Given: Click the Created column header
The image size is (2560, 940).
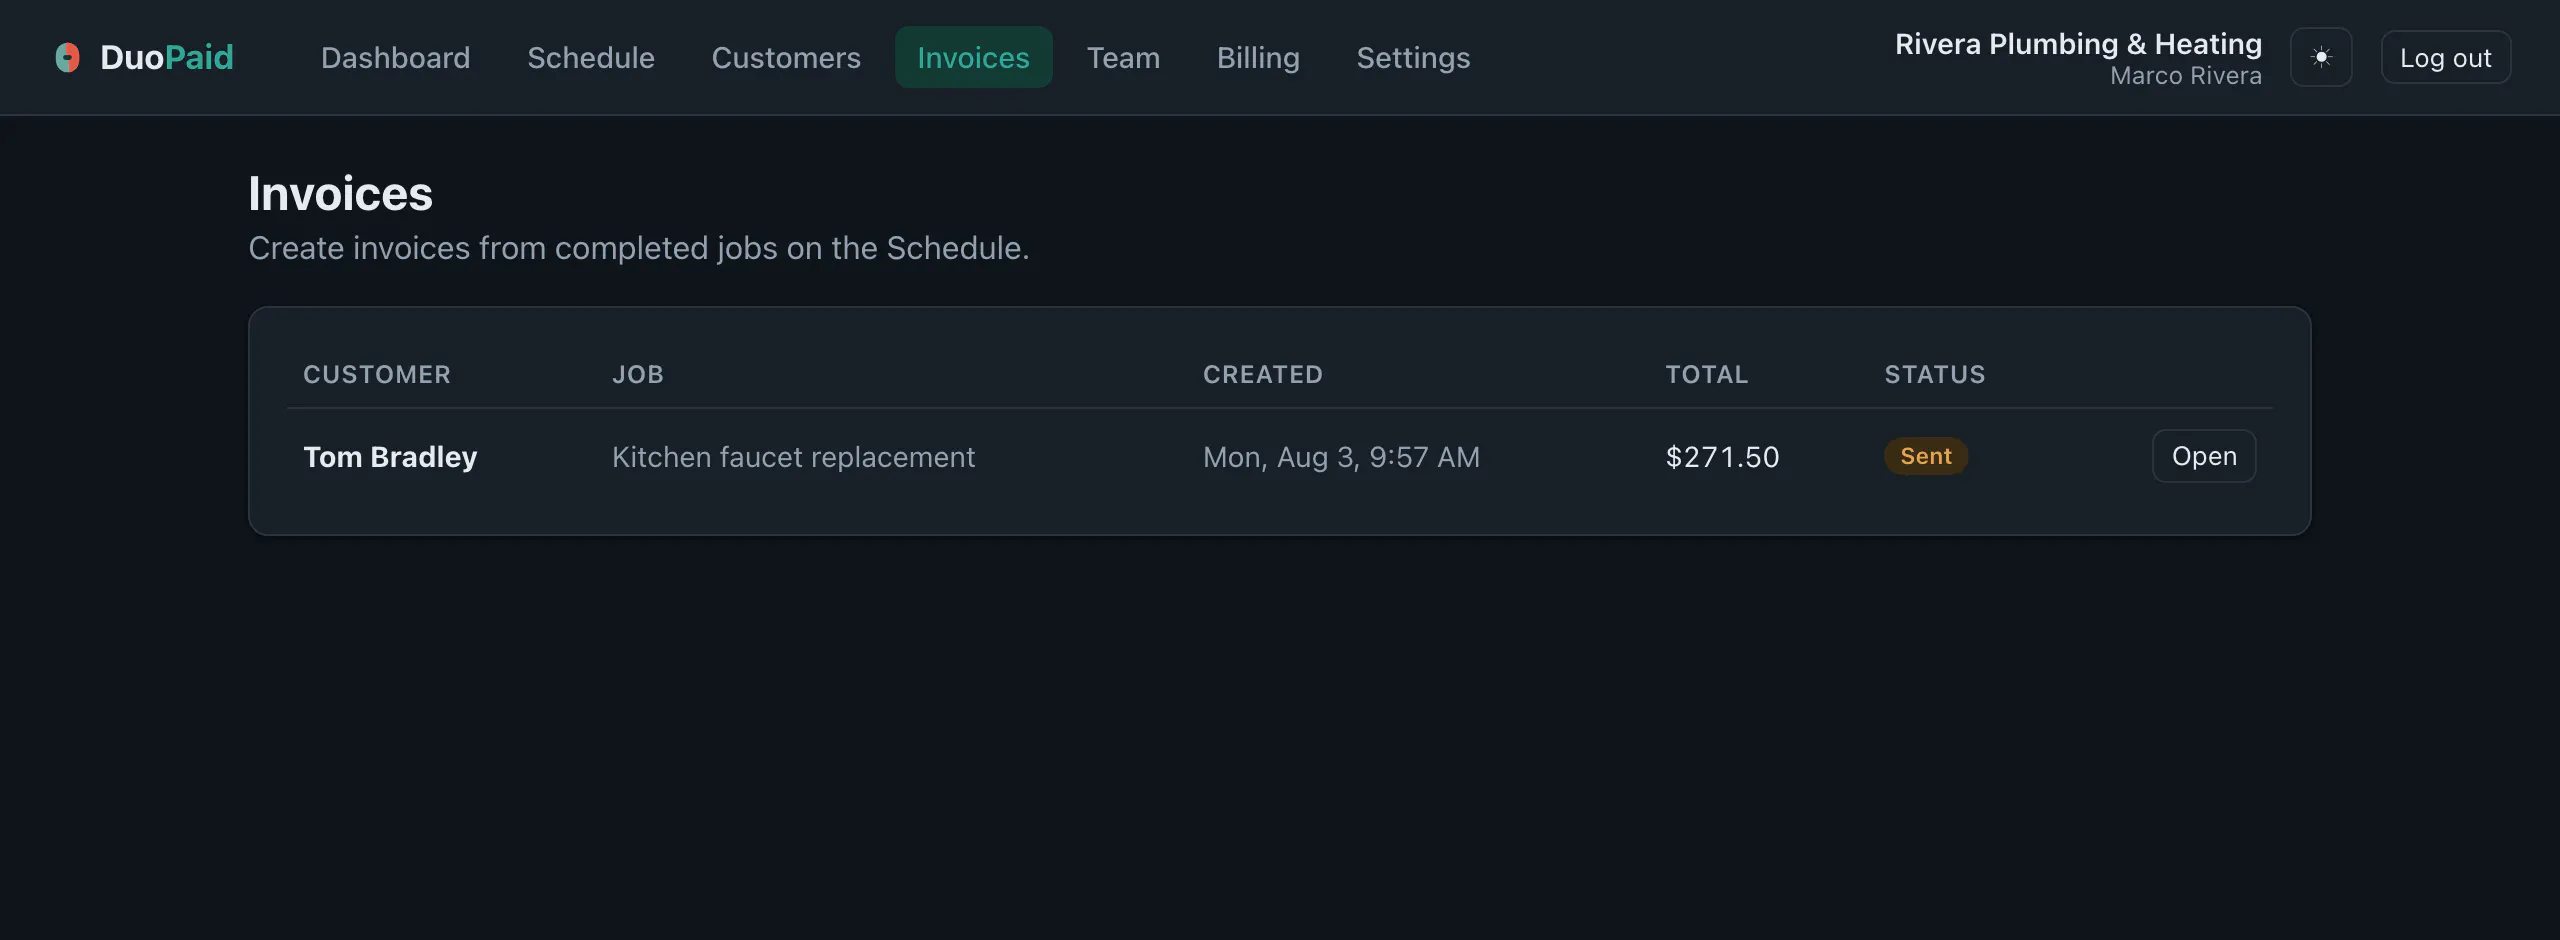Looking at the screenshot, I should (x=1263, y=374).
